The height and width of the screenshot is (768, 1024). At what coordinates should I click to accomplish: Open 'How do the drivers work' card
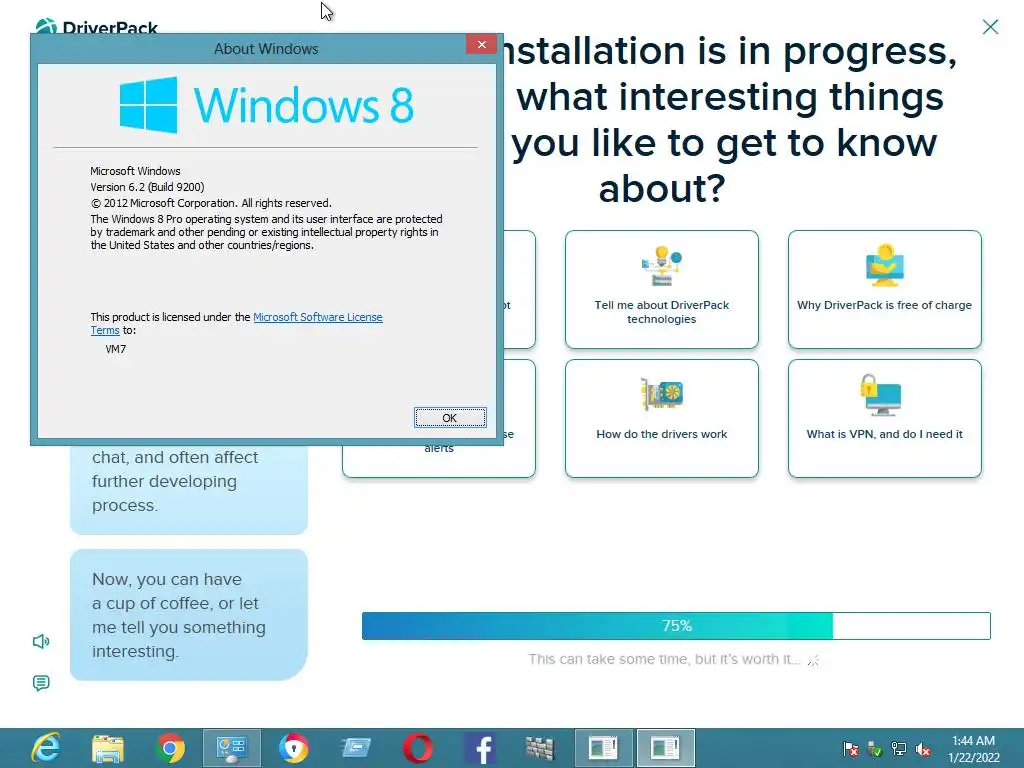click(x=662, y=418)
